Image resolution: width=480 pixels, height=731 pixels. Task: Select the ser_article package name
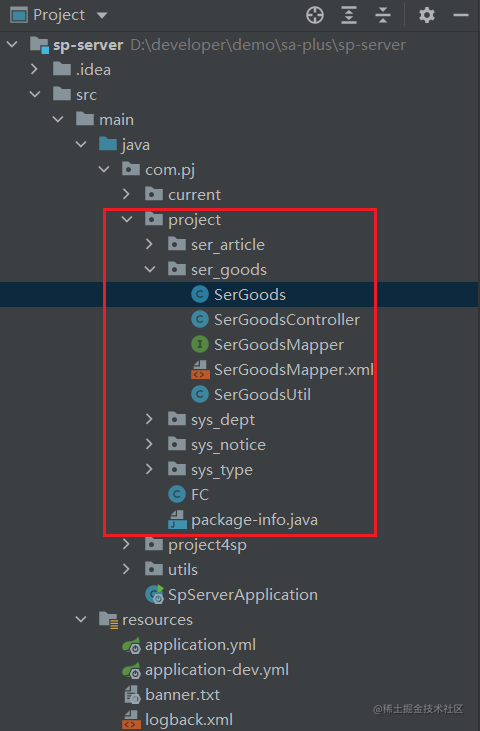(x=228, y=245)
